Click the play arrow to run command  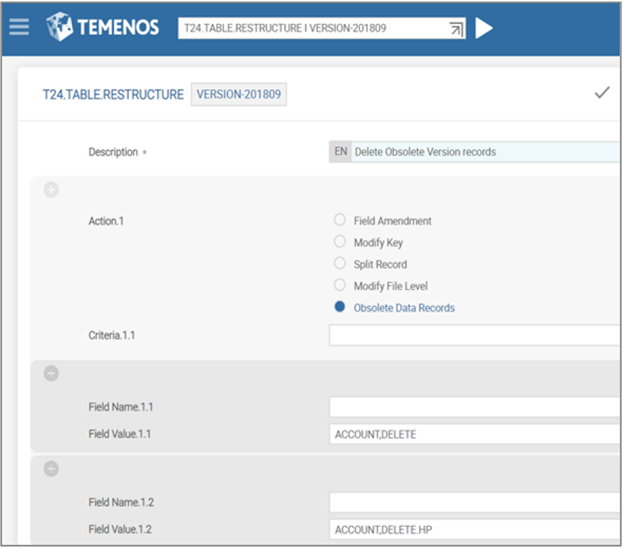tap(484, 28)
